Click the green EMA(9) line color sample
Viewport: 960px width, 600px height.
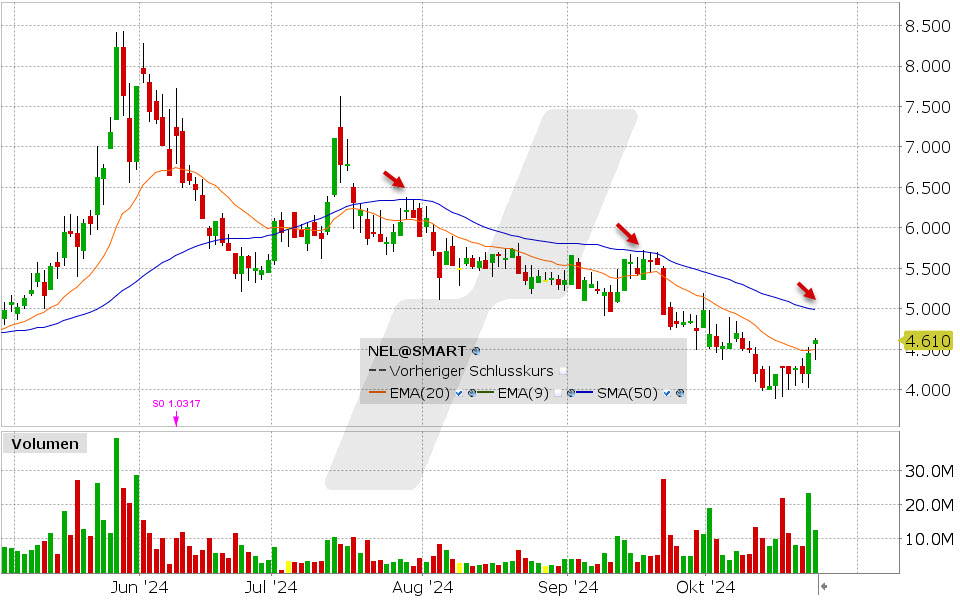486,392
